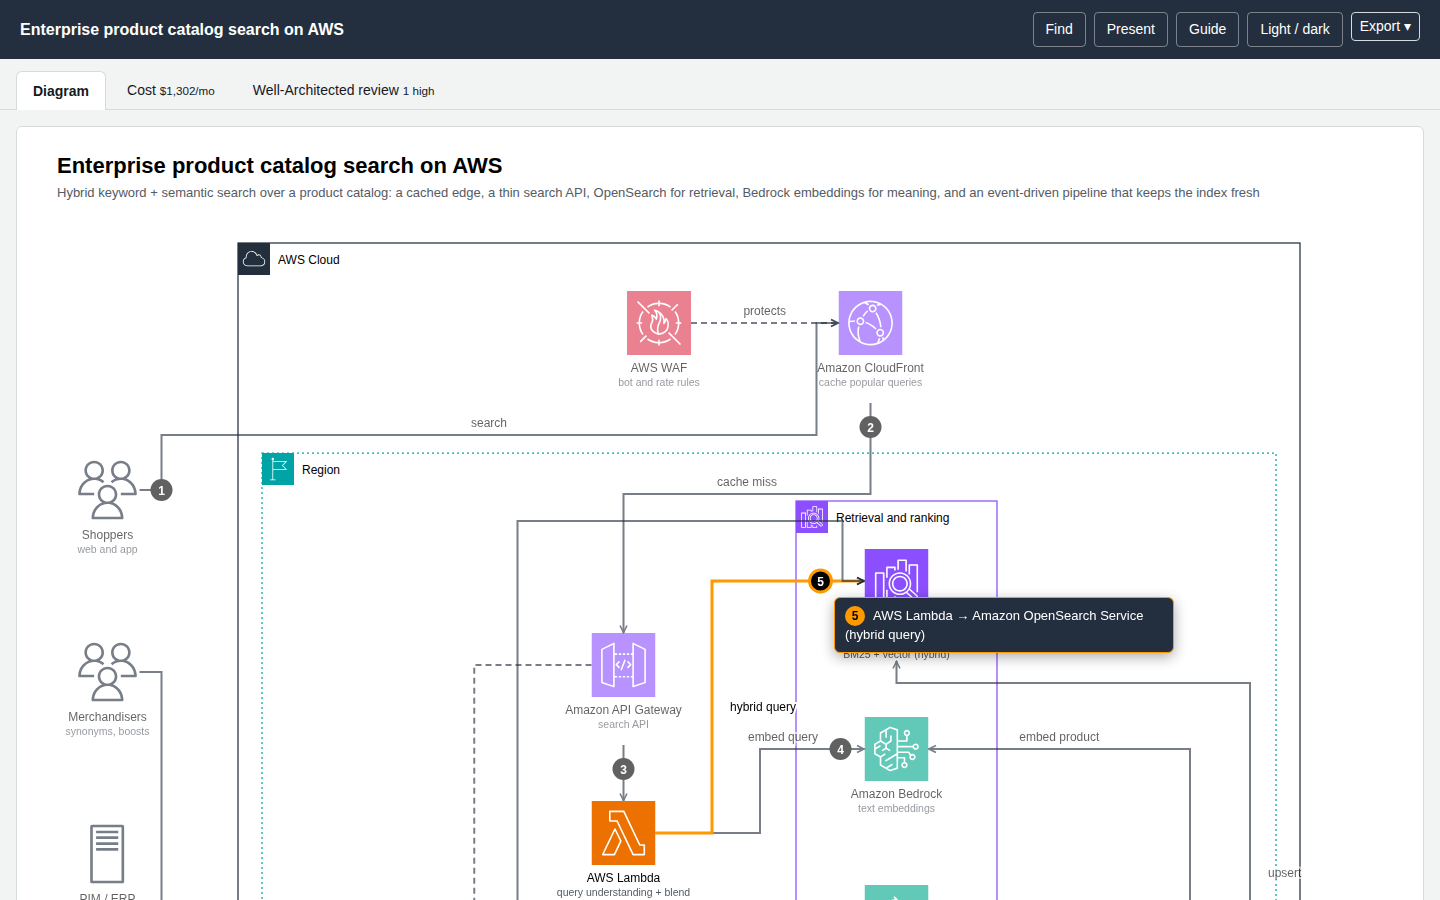Open the Export dropdown menu
This screenshot has height=900, width=1440.
(x=1385, y=26)
